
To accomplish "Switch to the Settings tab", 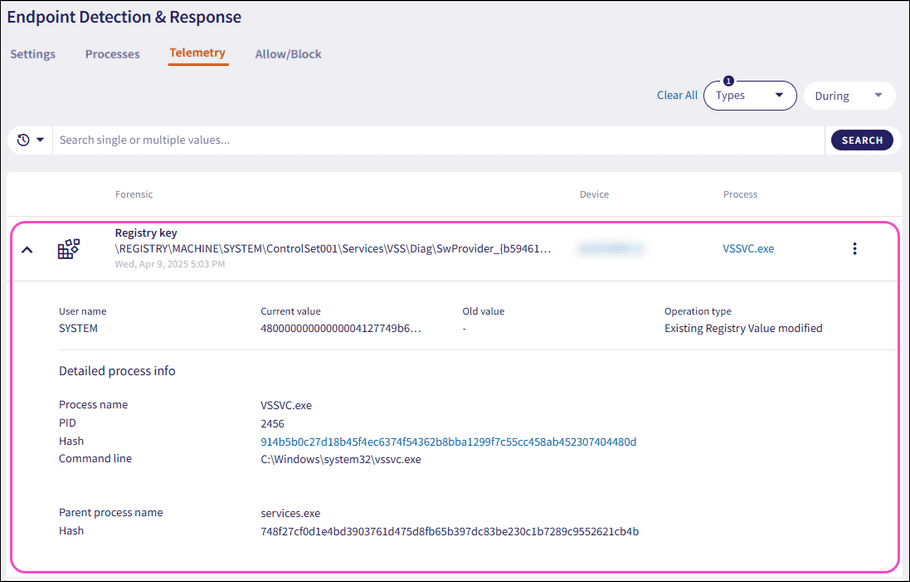I will coord(32,54).
